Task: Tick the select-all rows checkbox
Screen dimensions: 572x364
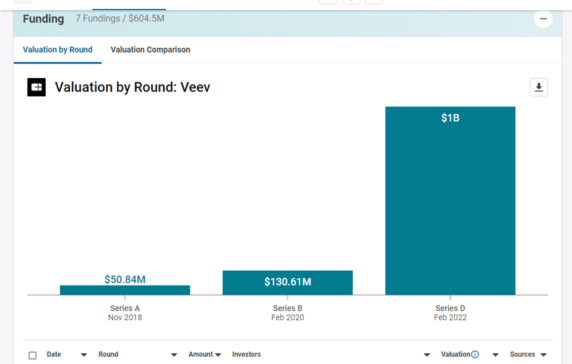Action: 32,355
